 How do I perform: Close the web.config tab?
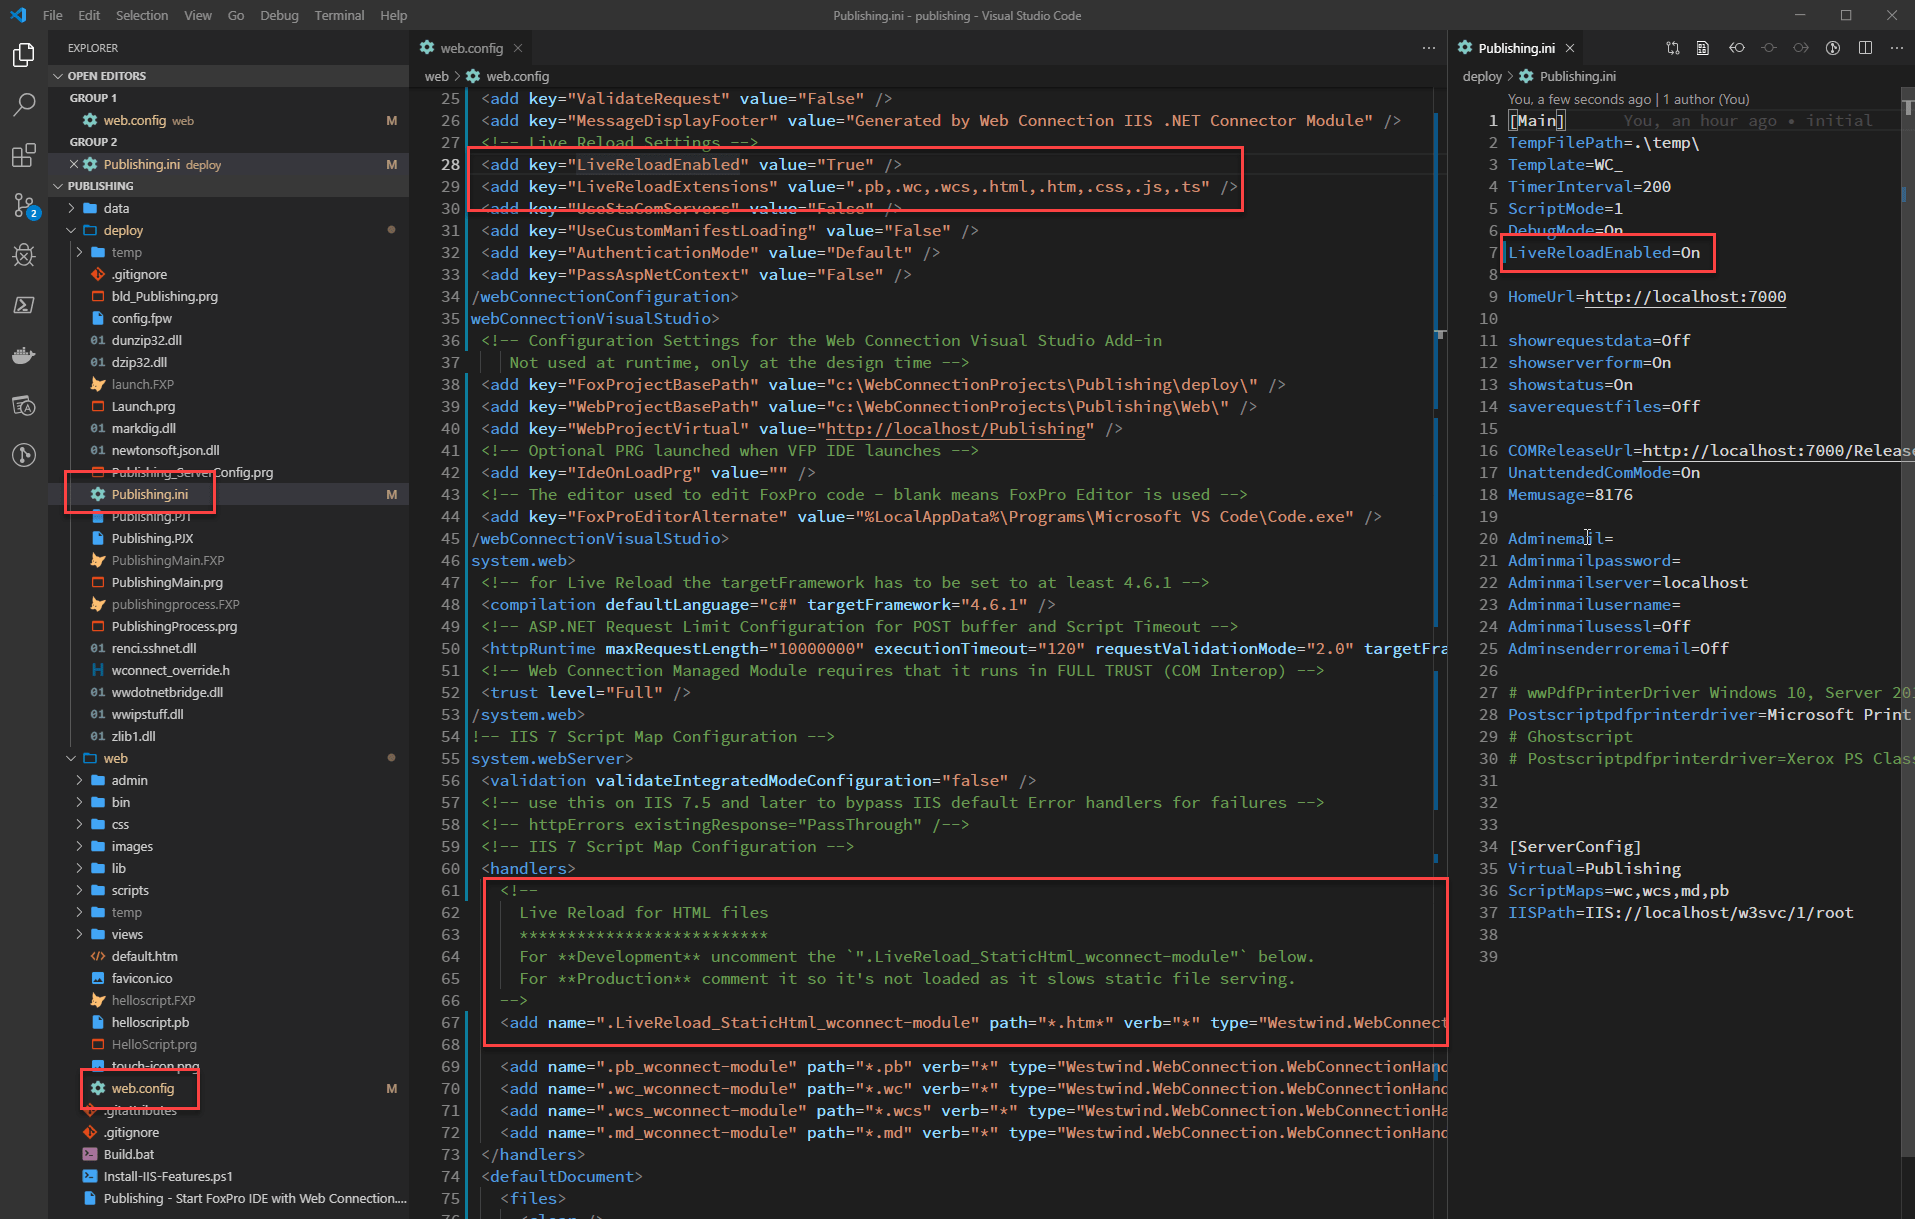(518, 48)
